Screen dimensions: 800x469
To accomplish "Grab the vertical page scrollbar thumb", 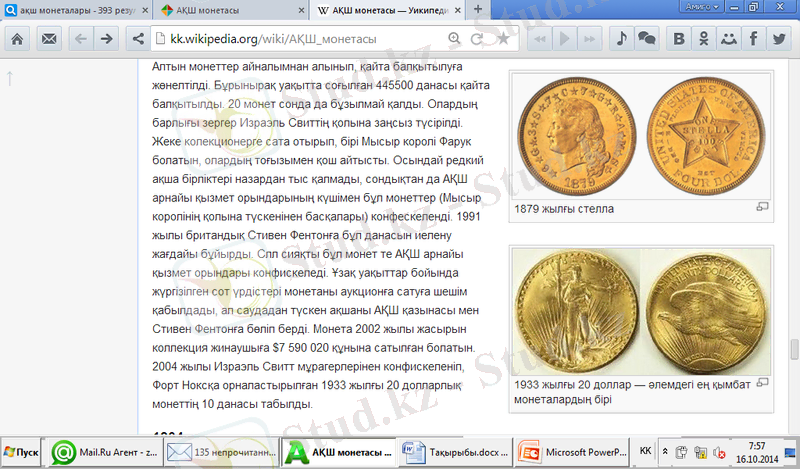I will point(794,350).
